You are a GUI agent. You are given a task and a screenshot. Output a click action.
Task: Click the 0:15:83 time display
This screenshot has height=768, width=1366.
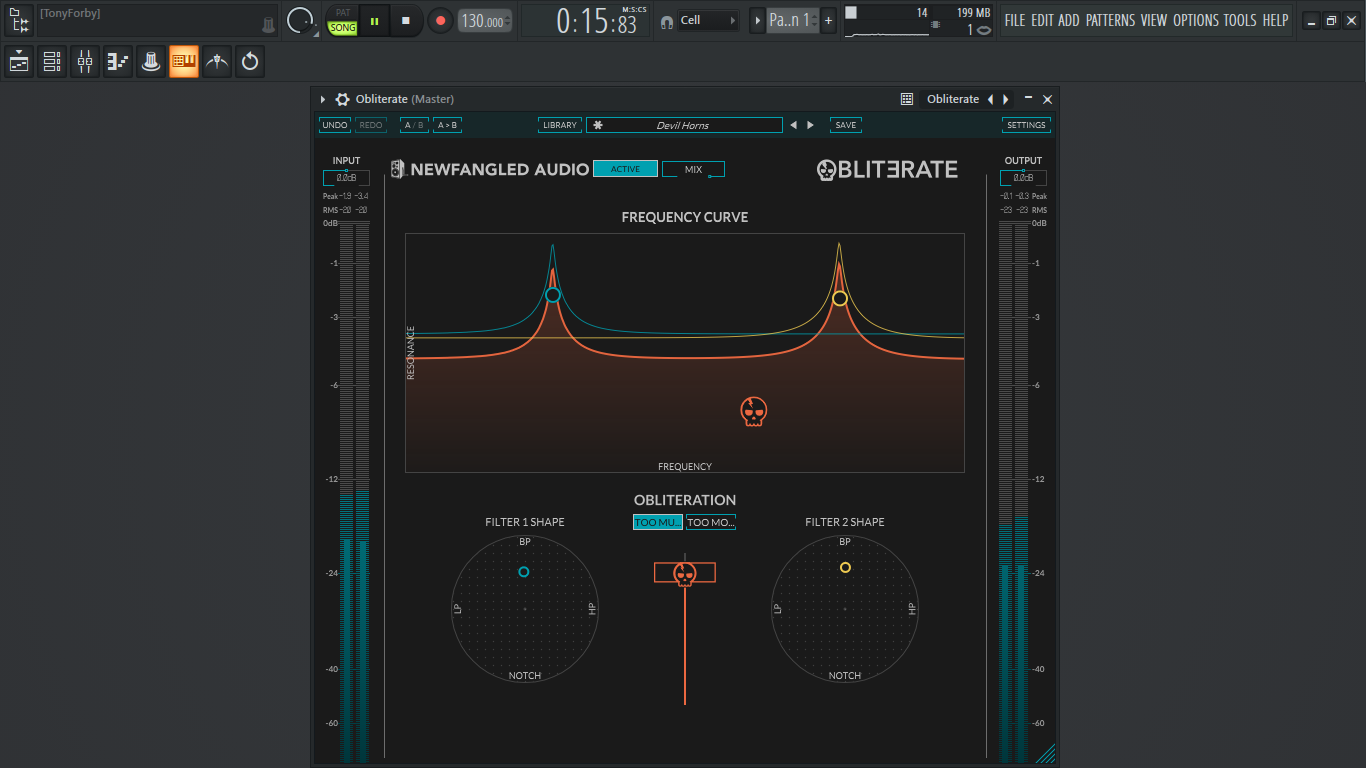pos(596,21)
